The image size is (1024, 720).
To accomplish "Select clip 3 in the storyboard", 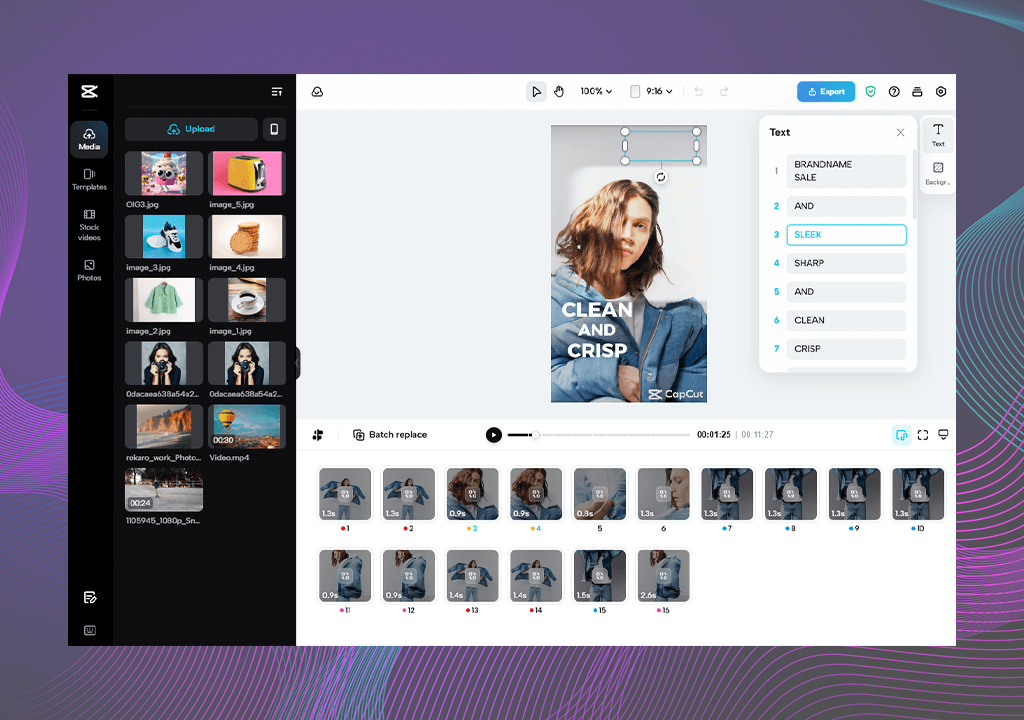I will click(x=472, y=494).
